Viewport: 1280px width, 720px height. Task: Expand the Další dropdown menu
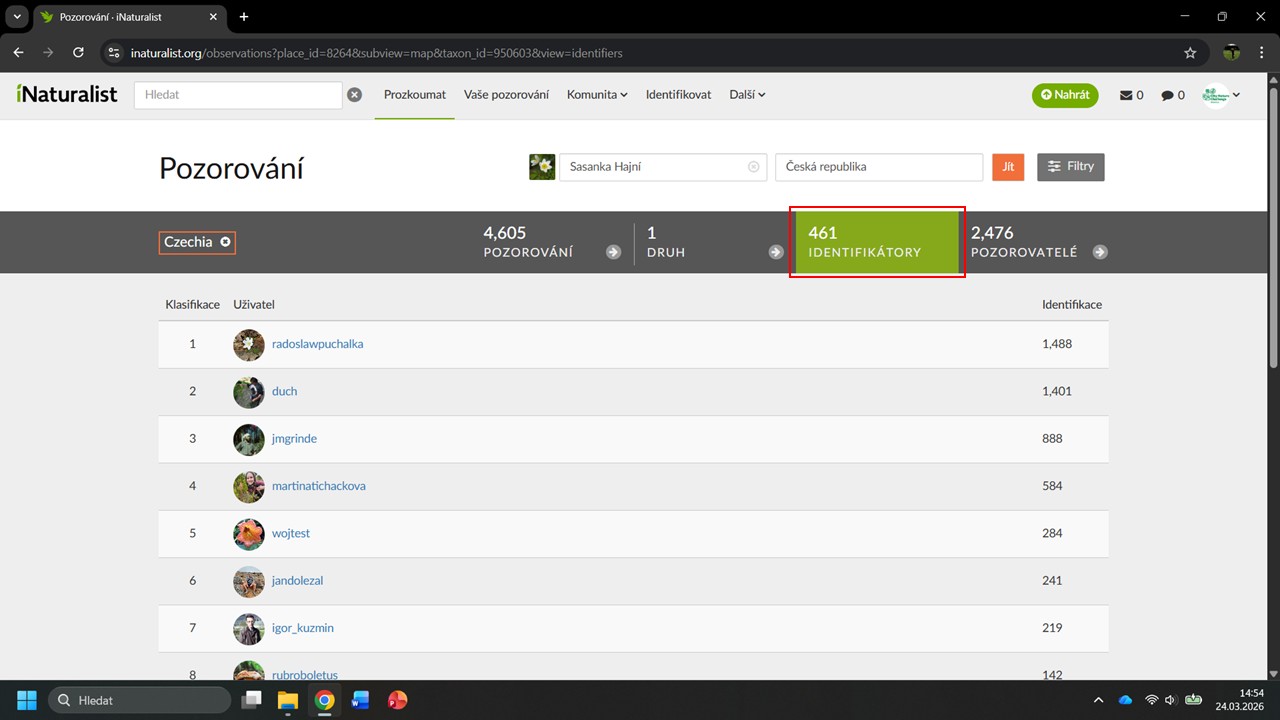tap(747, 95)
